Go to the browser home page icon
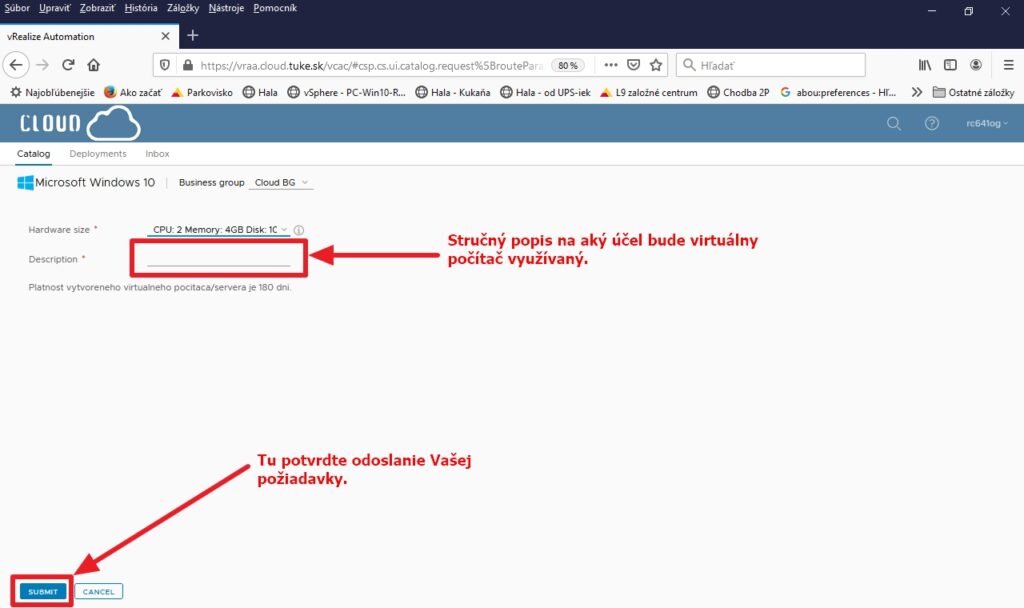1024x608 pixels. pos(94,65)
